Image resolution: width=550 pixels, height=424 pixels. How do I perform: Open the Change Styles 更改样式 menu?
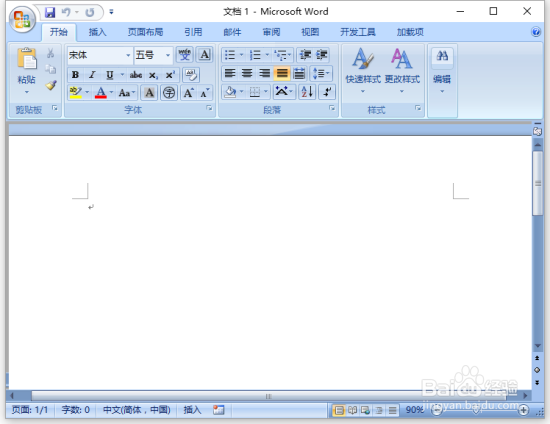402,71
